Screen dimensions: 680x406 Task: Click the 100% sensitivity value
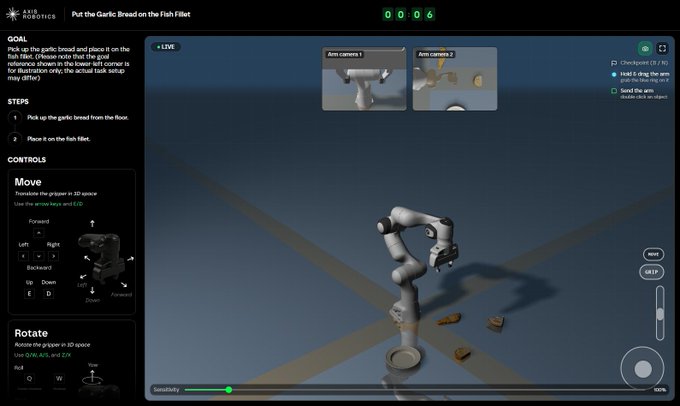(660, 390)
